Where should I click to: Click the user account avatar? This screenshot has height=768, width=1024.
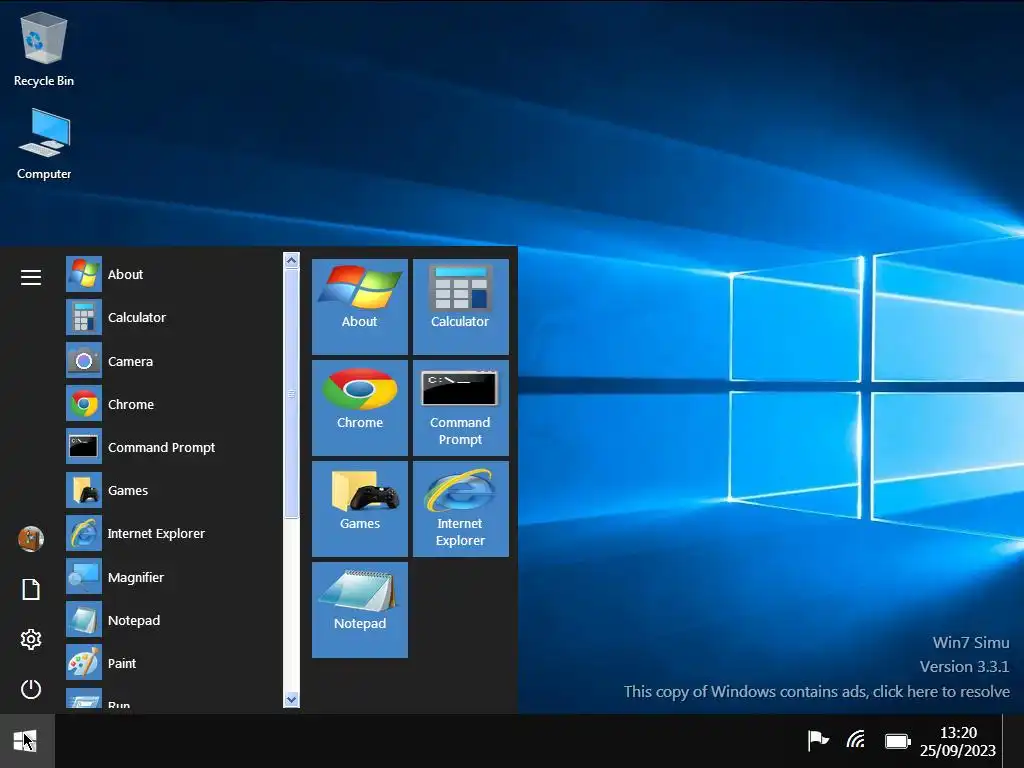coord(31,539)
